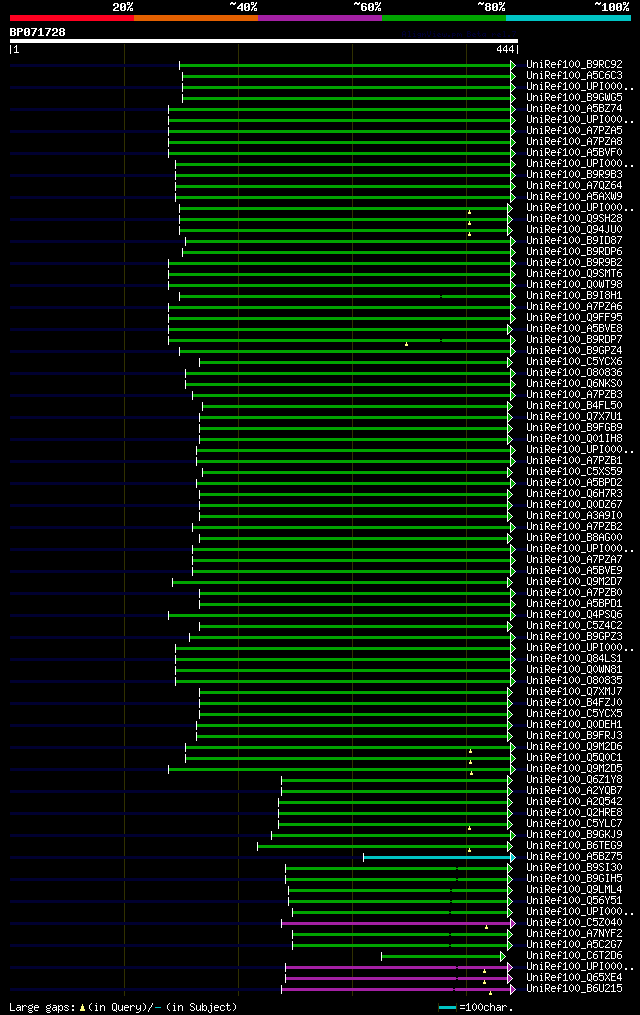Viewport: 640px width, 1015px height.
Task: Select the BP071728 query name
Action: tap(38, 32)
